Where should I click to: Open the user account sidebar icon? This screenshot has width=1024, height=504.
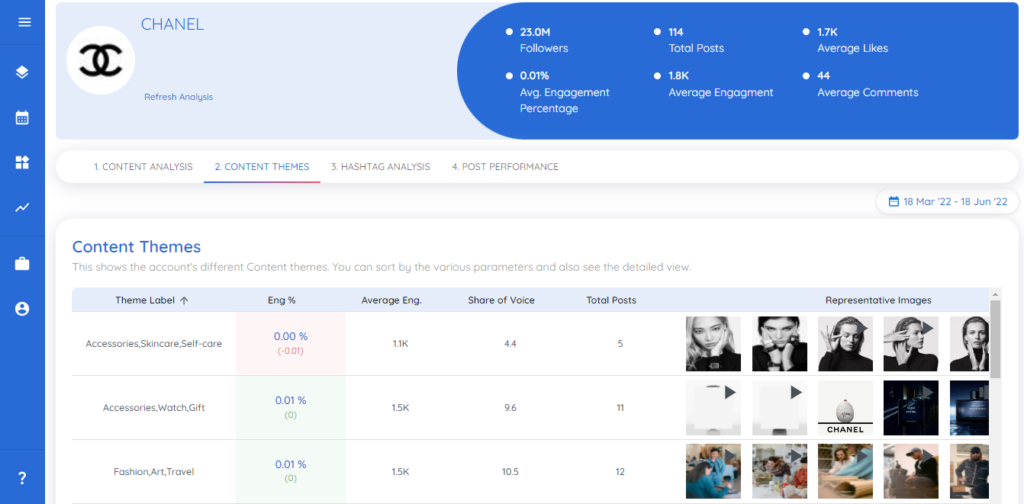[x=22, y=309]
